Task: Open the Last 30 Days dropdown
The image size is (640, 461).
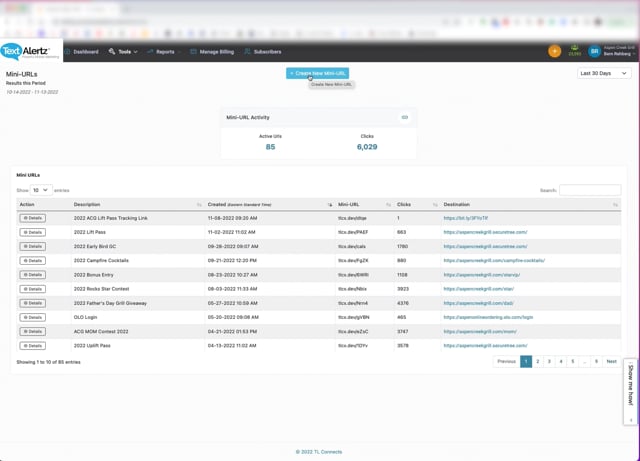Action: click(604, 73)
